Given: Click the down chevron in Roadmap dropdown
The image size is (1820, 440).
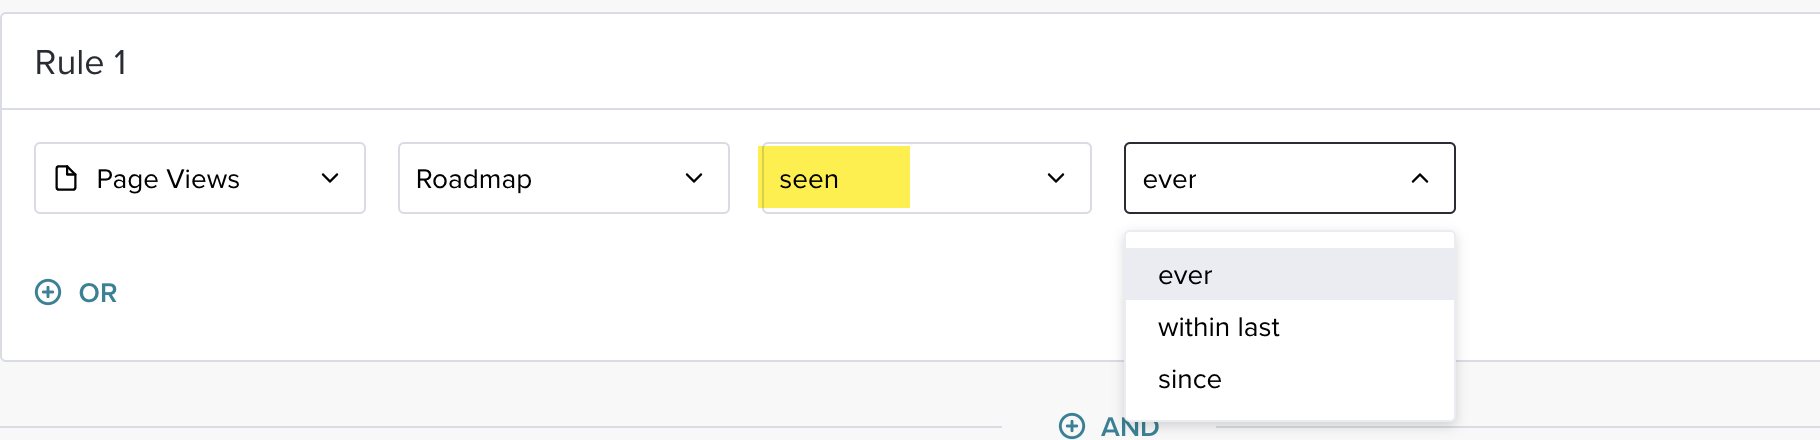Looking at the screenshot, I should click(694, 178).
